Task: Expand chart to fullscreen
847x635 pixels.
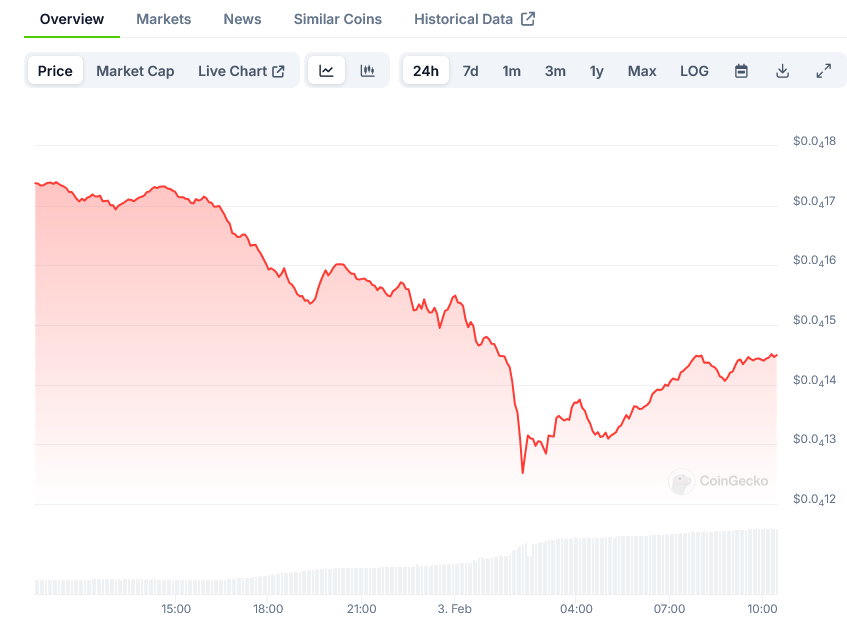Action: coord(823,71)
